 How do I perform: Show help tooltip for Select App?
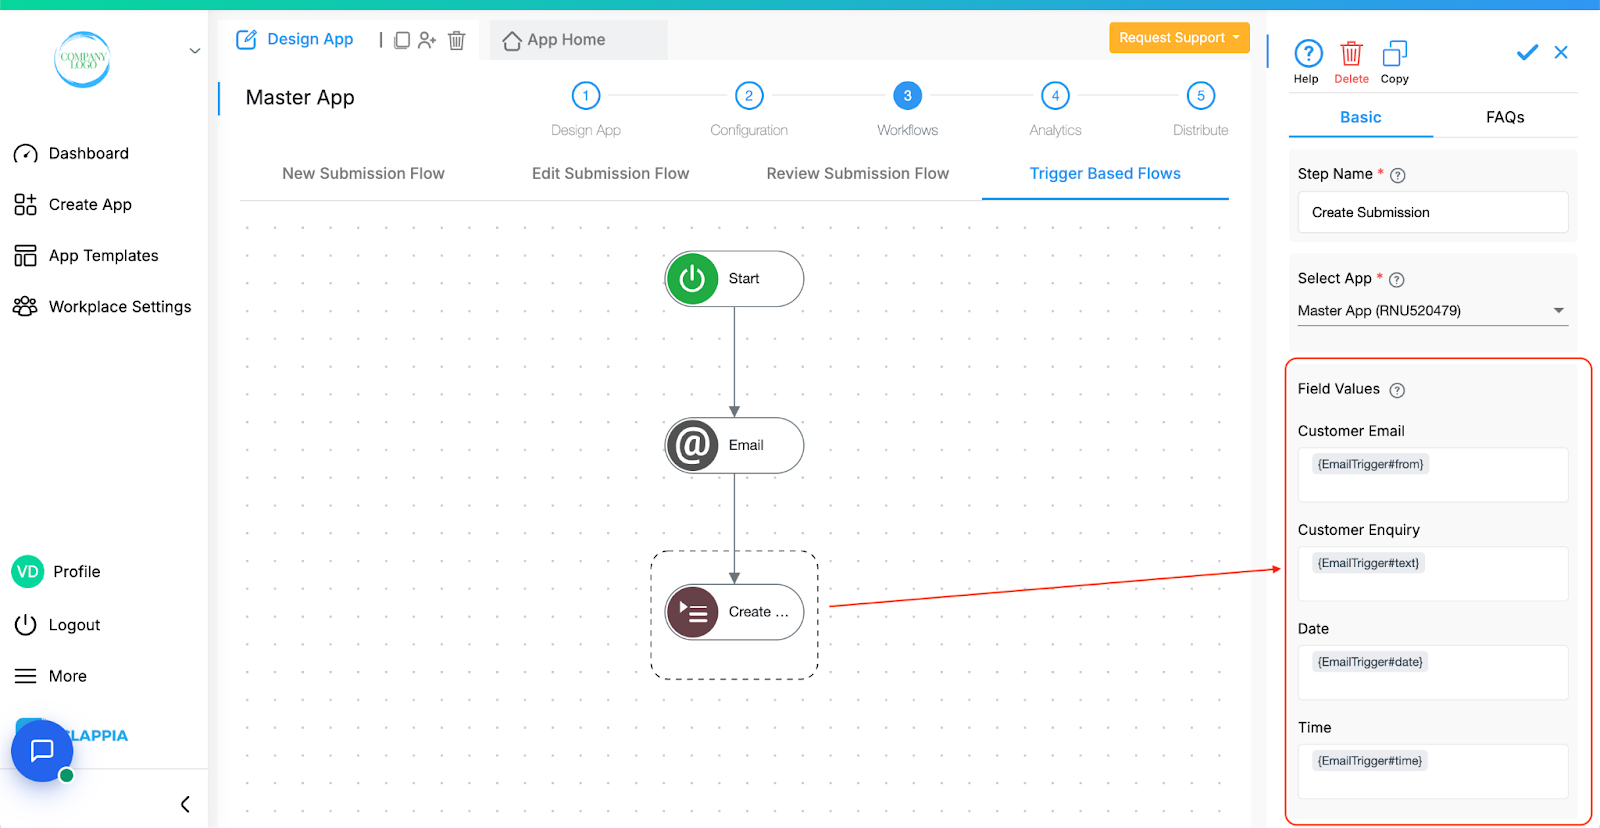pyautogui.click(x=1397, y=280)
